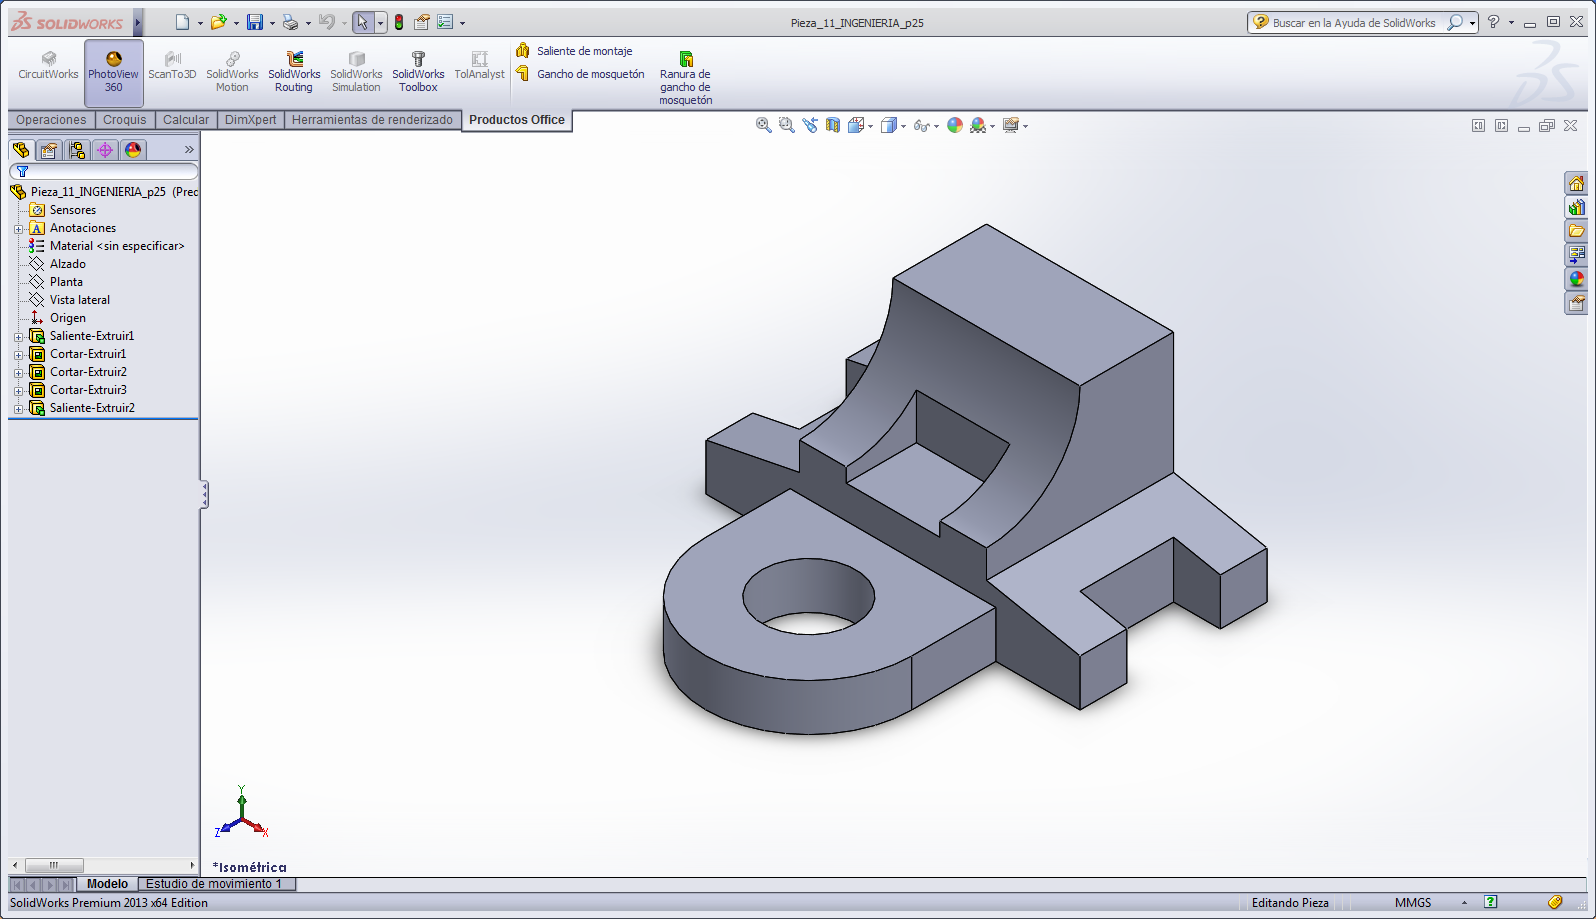Open the Display Style dropdown arrow

pyautogui.click(x=903, y=126)
